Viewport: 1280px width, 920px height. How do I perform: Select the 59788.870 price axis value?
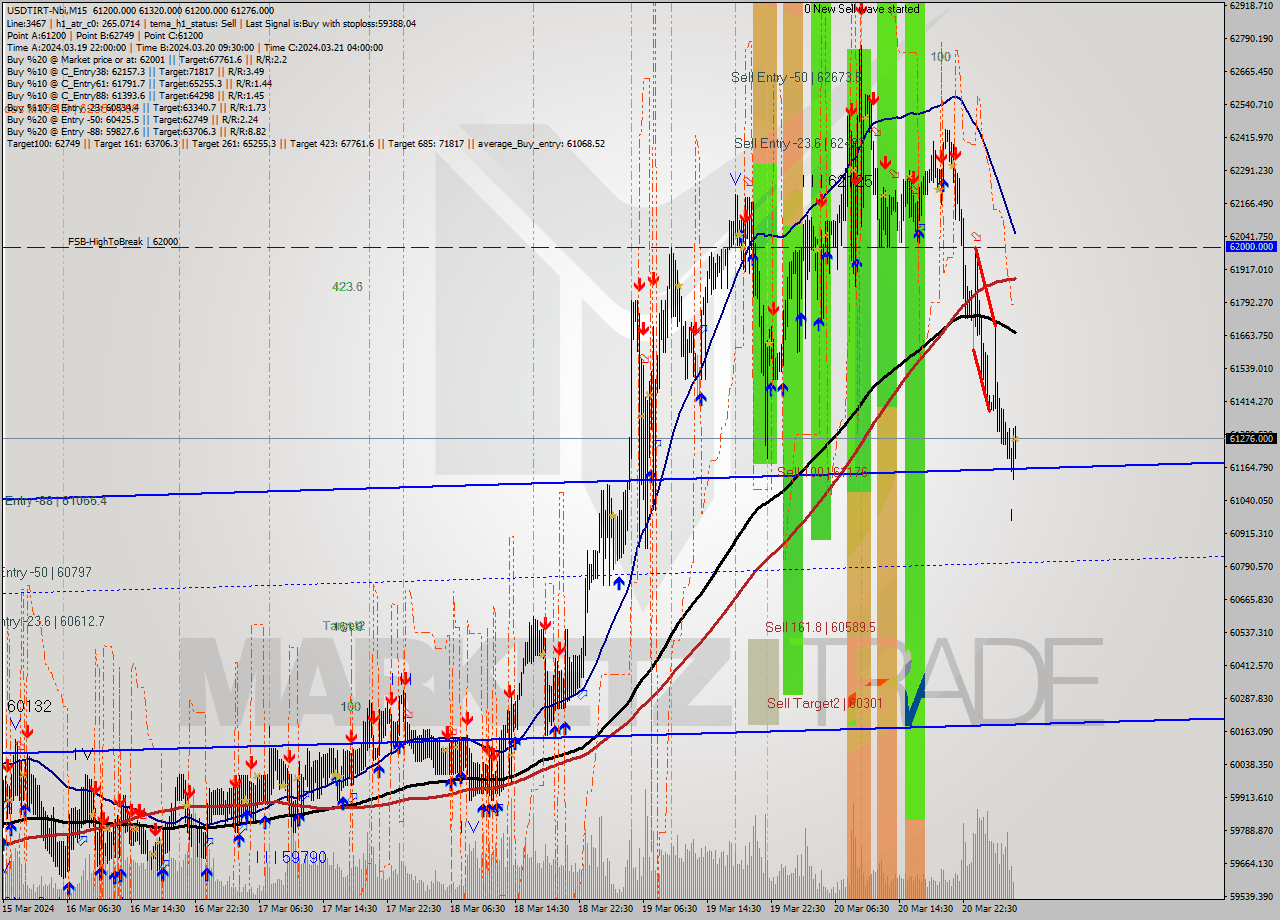tap(1251, 830)
